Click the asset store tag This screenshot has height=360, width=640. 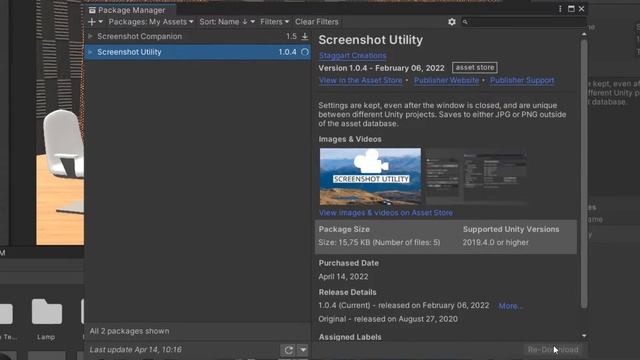(475, 67)
